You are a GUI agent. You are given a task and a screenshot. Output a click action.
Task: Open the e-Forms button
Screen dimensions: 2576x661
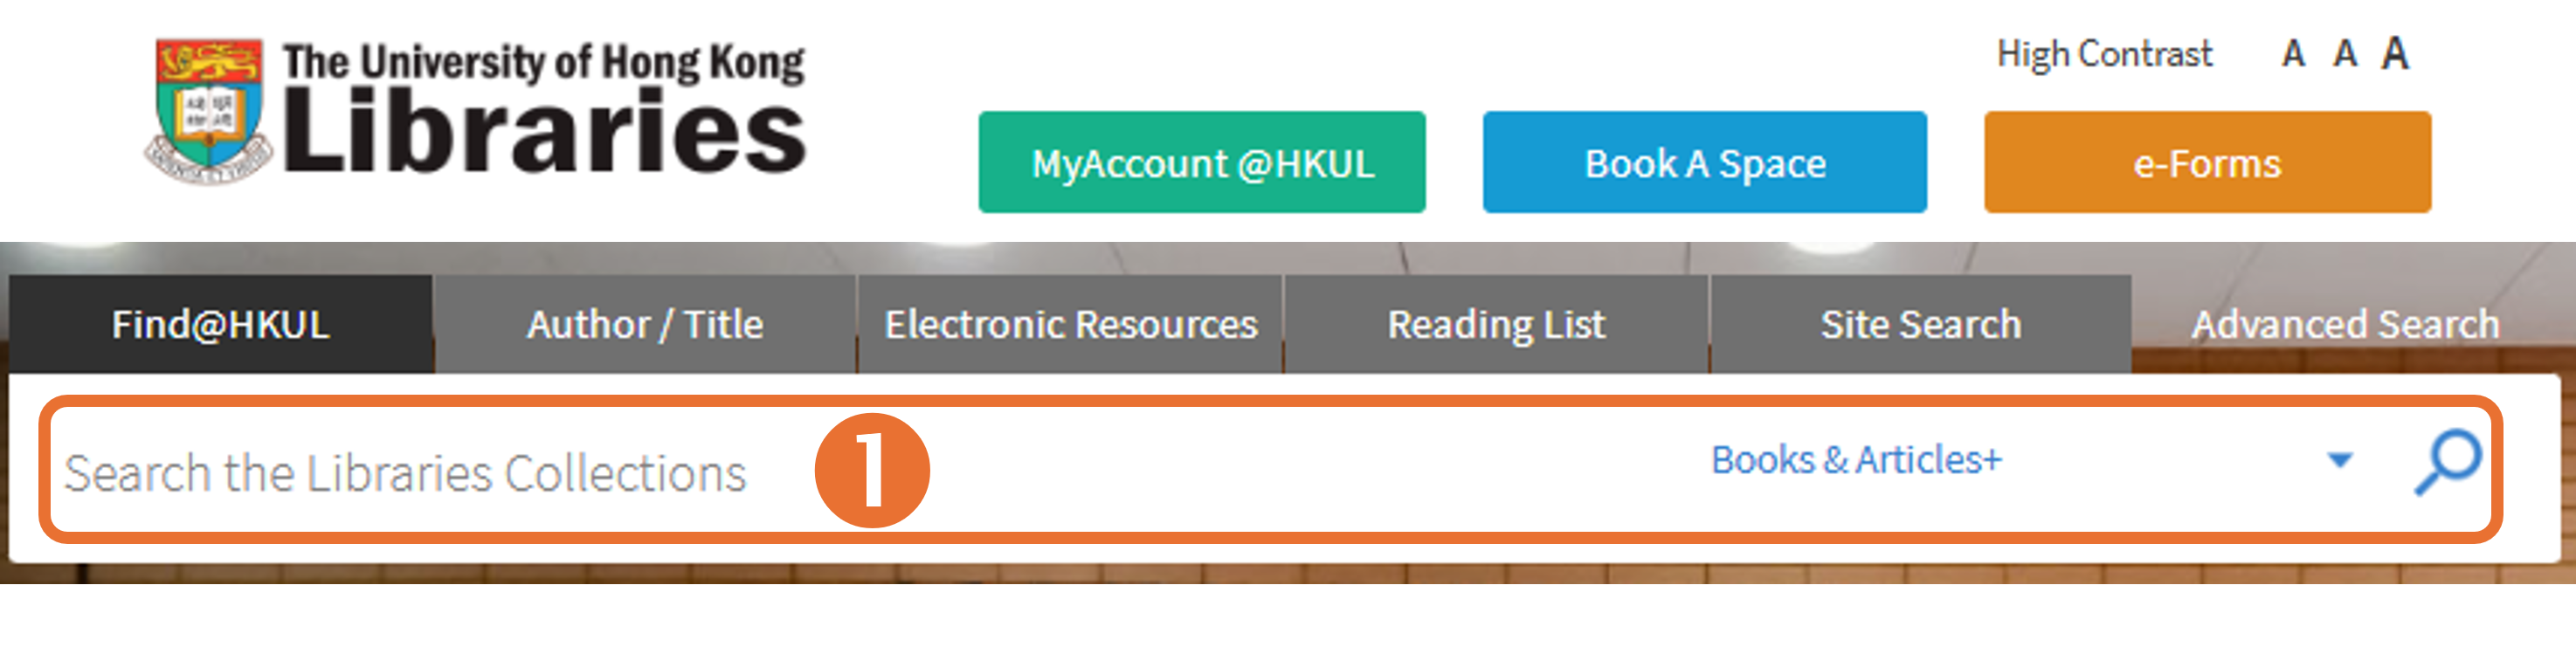[2207, 163]
